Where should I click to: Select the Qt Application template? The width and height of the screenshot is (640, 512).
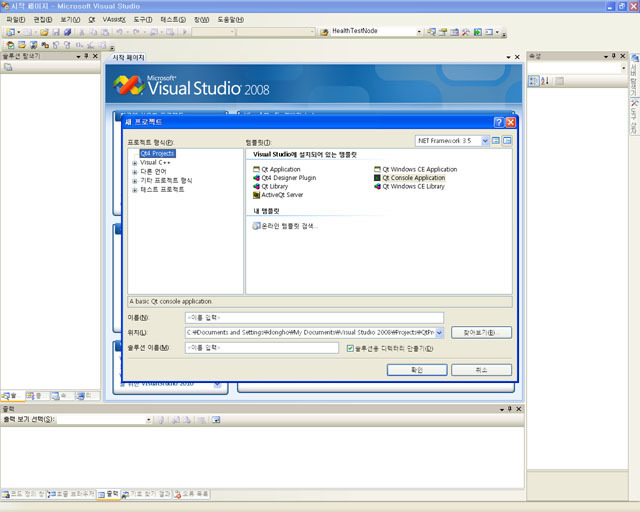(277, 169)
